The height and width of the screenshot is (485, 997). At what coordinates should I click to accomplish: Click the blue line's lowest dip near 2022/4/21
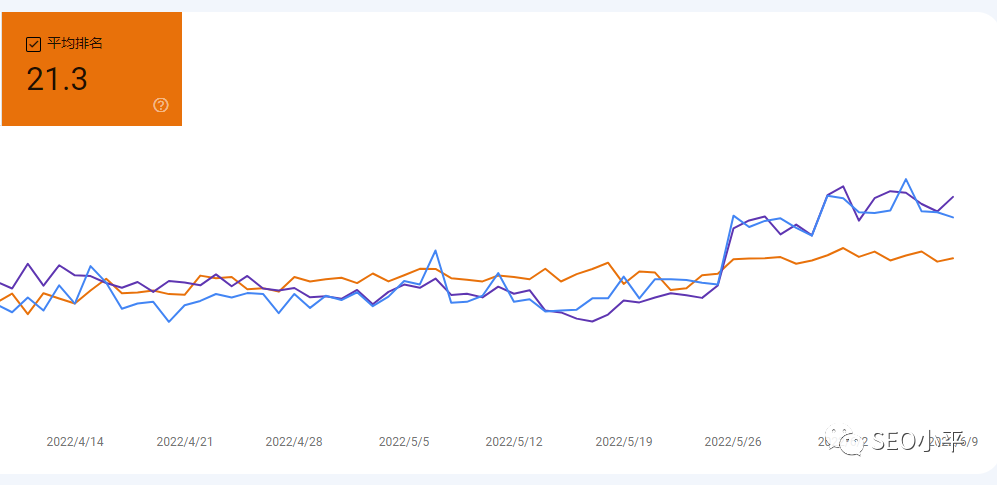[x=169, y=321]
